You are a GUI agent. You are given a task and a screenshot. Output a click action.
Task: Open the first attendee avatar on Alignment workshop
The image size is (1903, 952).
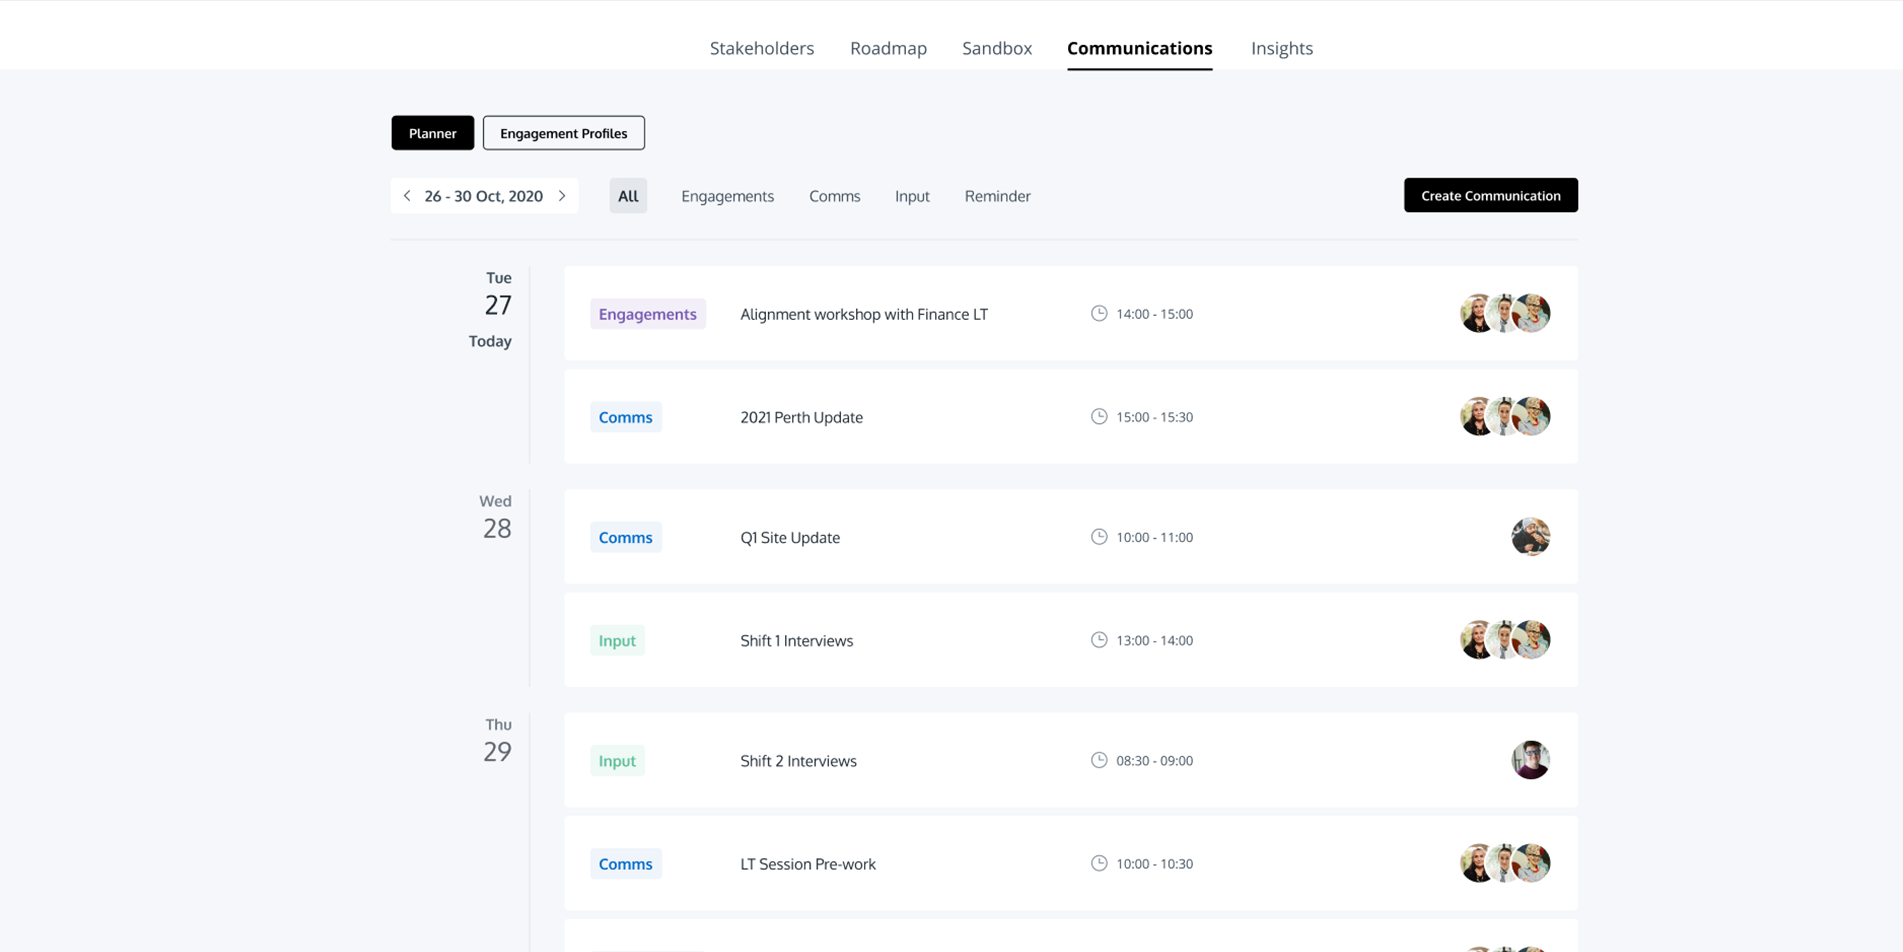click(x=1476, y=312)
